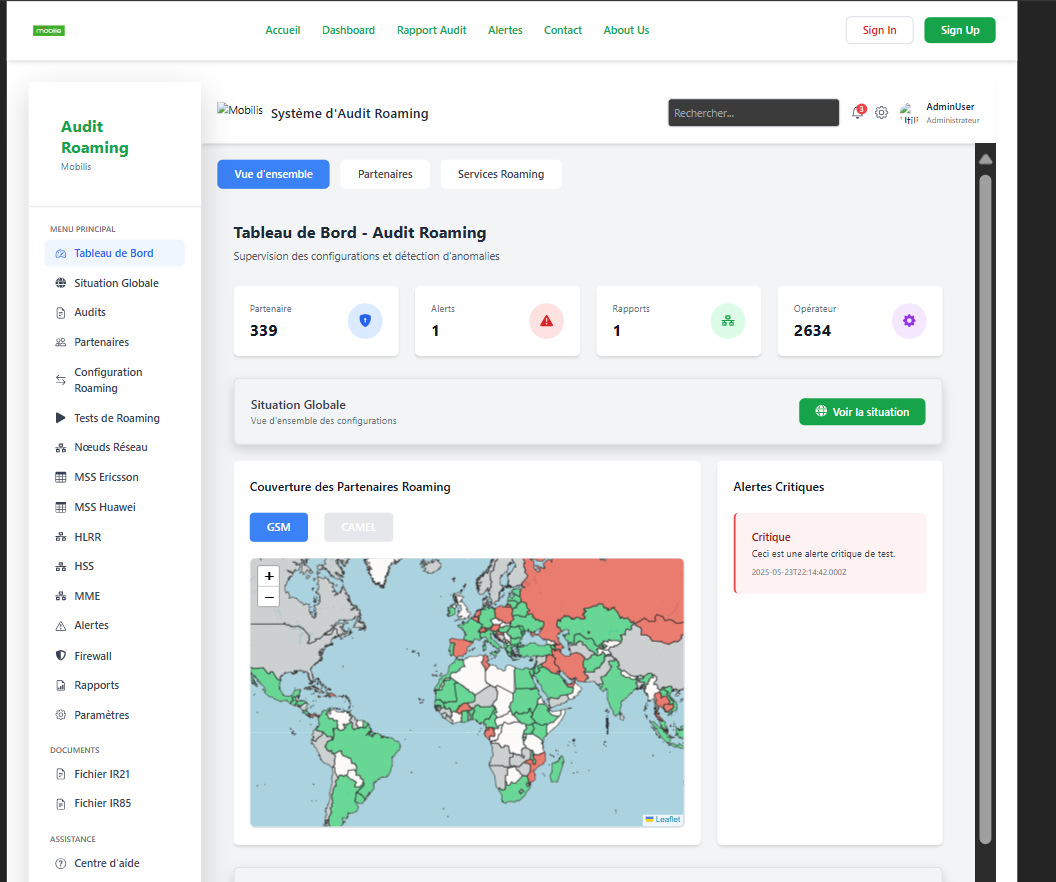The width and height of the screenshot is (1056, 882).
Task: Switch to the Partenaires tab
Action: pyautogui.click(x=385, y=174)
